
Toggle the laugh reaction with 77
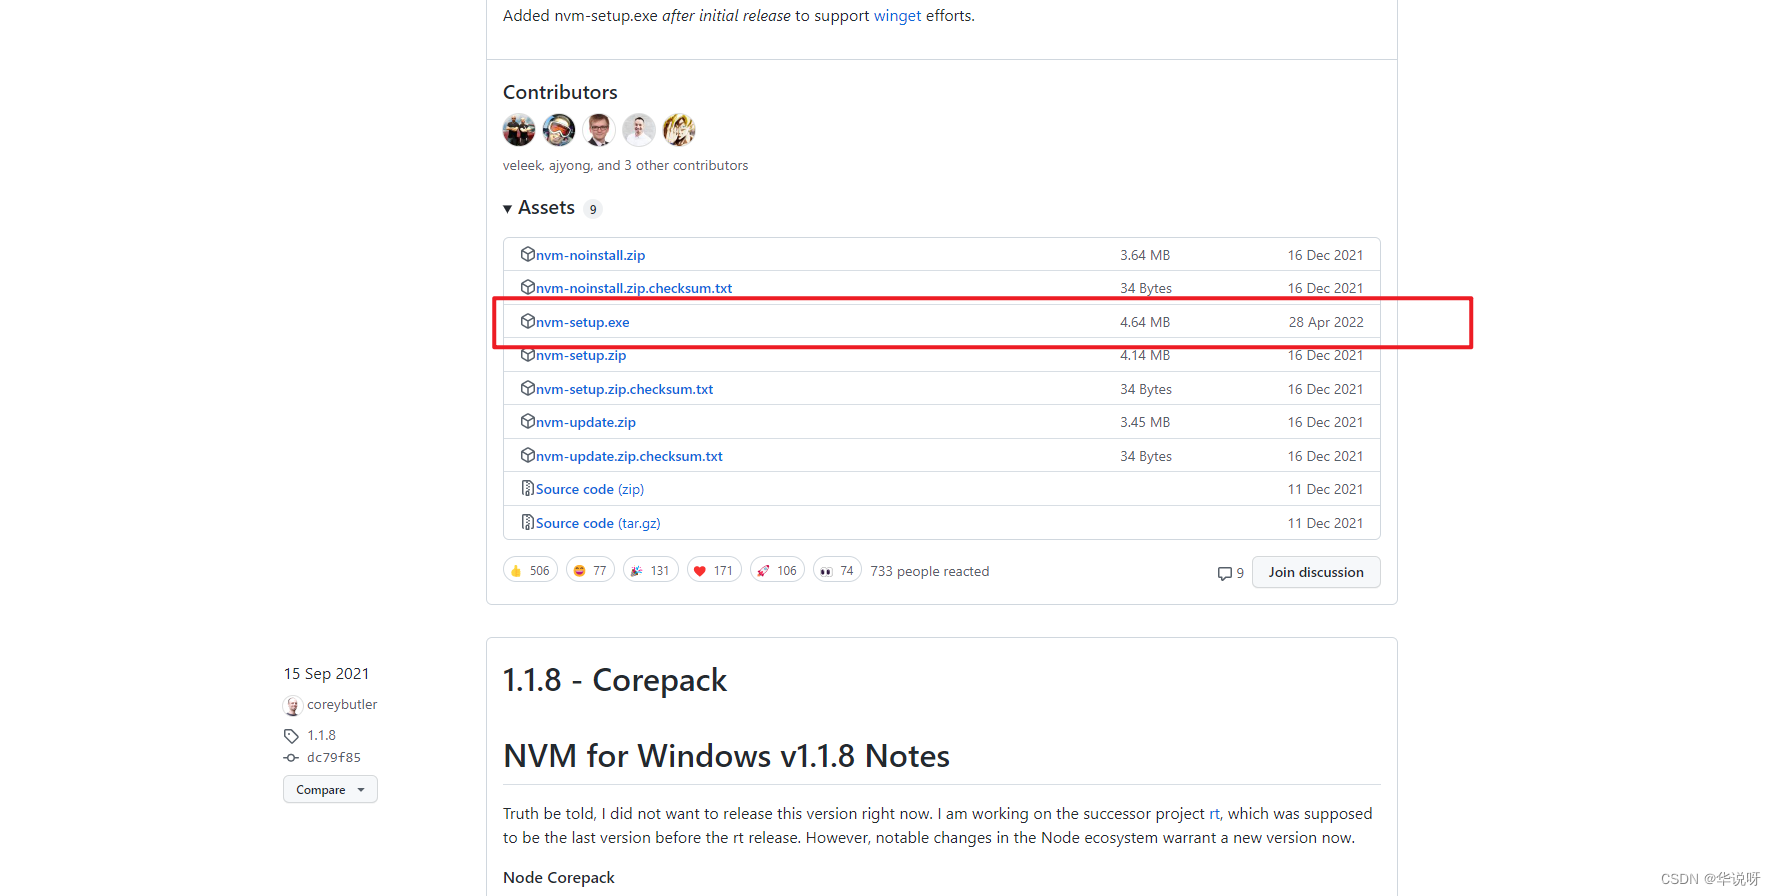point(590,570)
